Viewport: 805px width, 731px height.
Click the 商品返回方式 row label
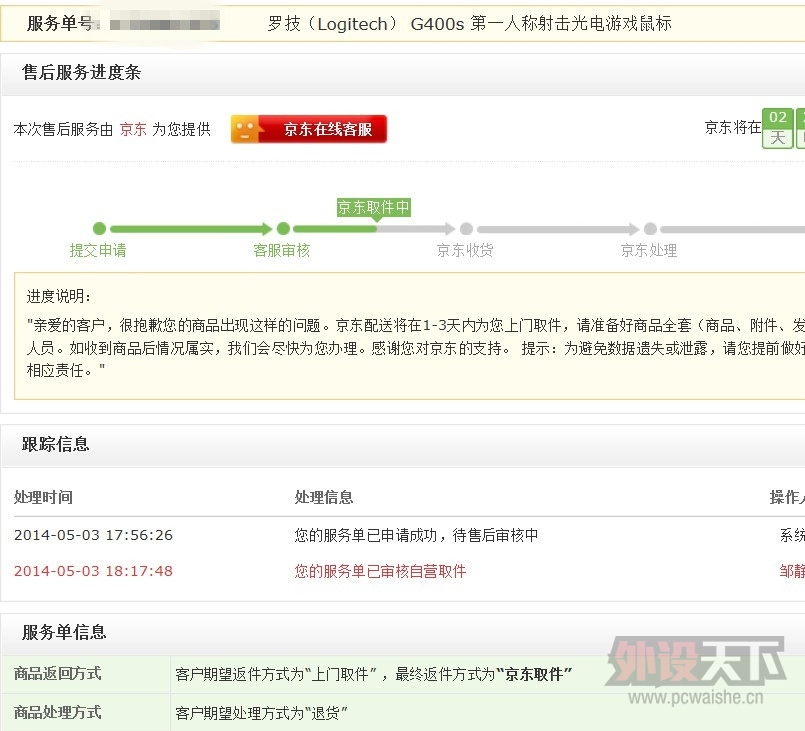point(58,674)
